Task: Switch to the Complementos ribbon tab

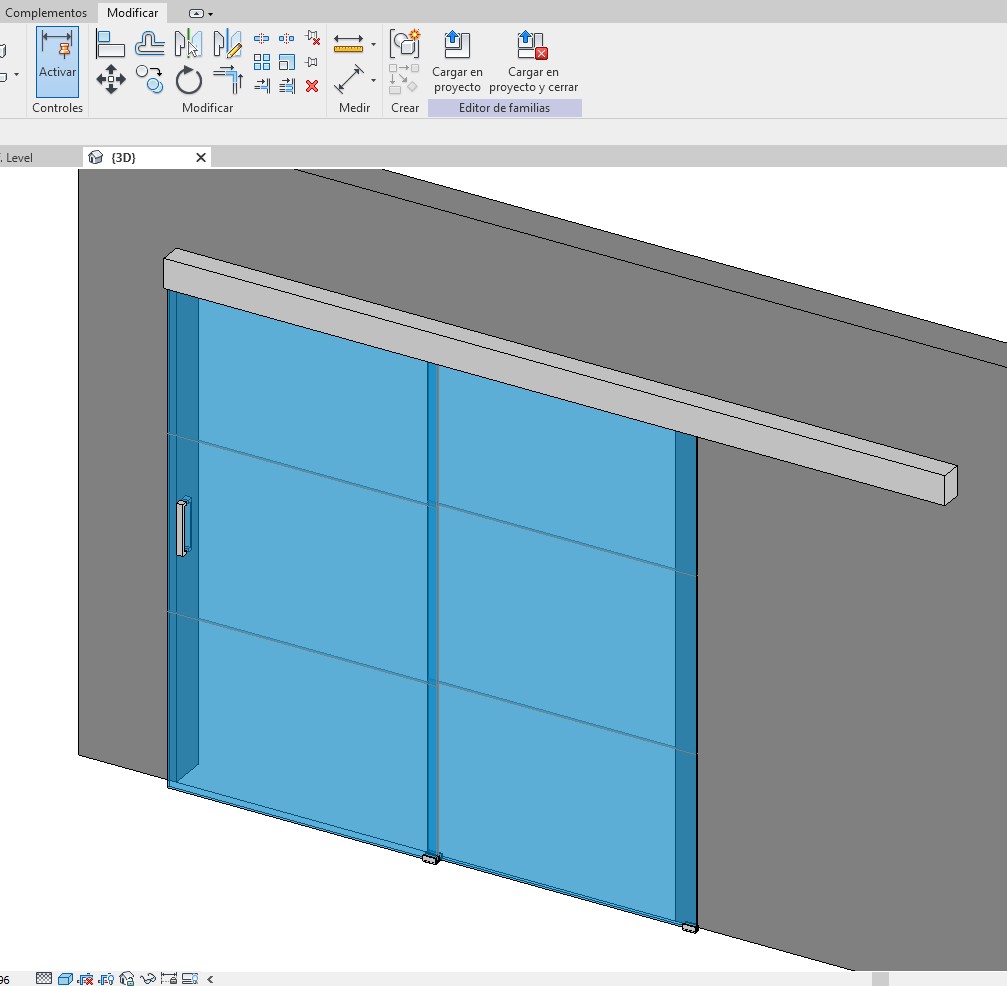Action: 45,13
